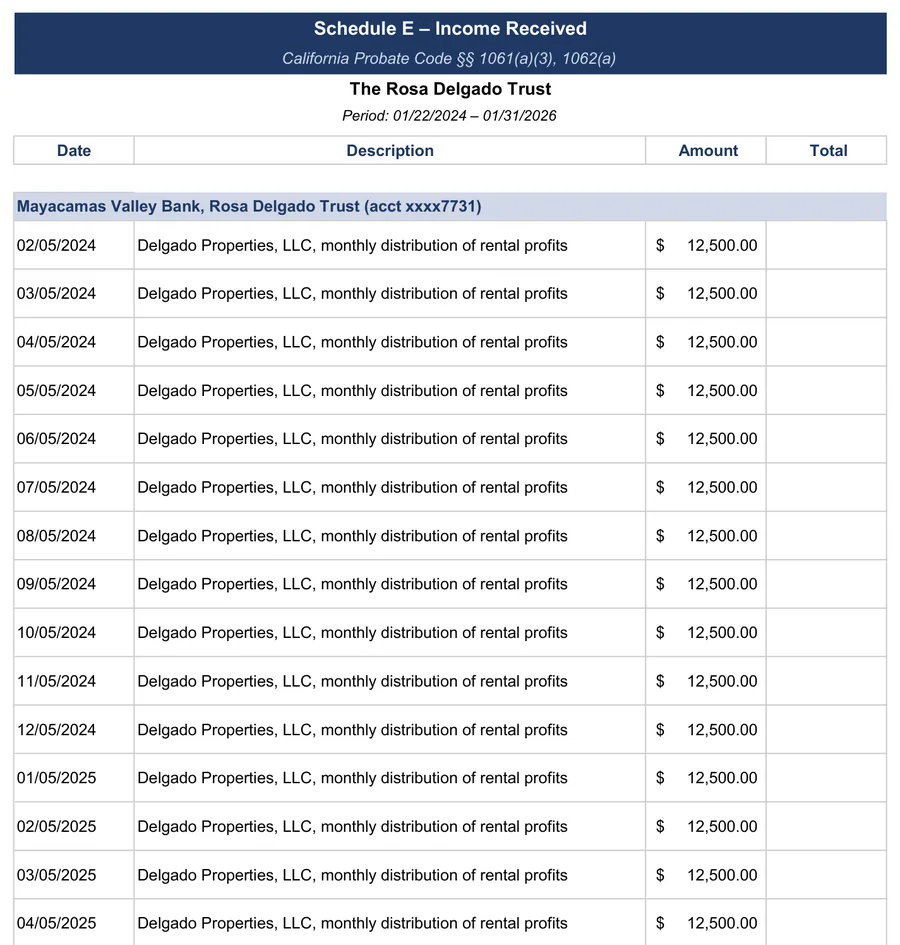Click the $12,500.00 amount for 11/05/2024

(x=706, y=681)
